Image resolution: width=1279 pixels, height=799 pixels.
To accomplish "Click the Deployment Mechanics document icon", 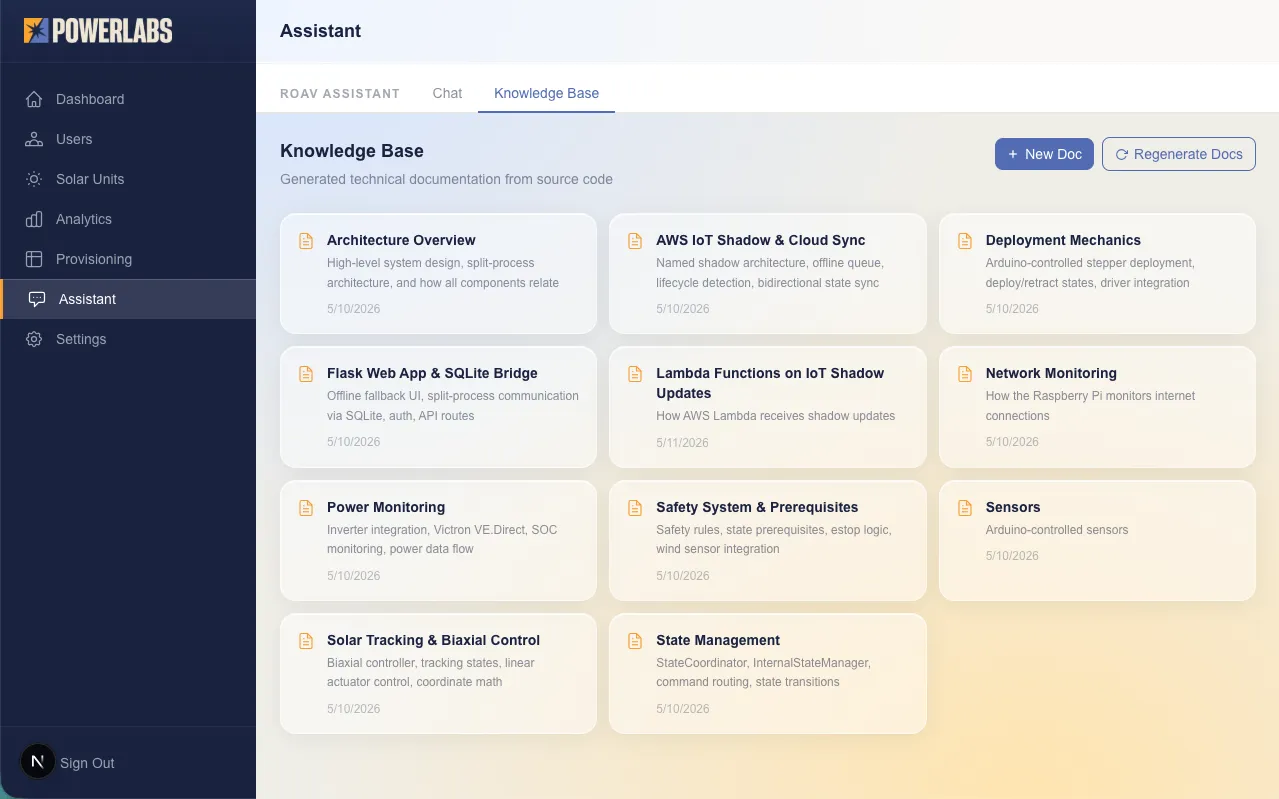I will click(x=965, y=241).
